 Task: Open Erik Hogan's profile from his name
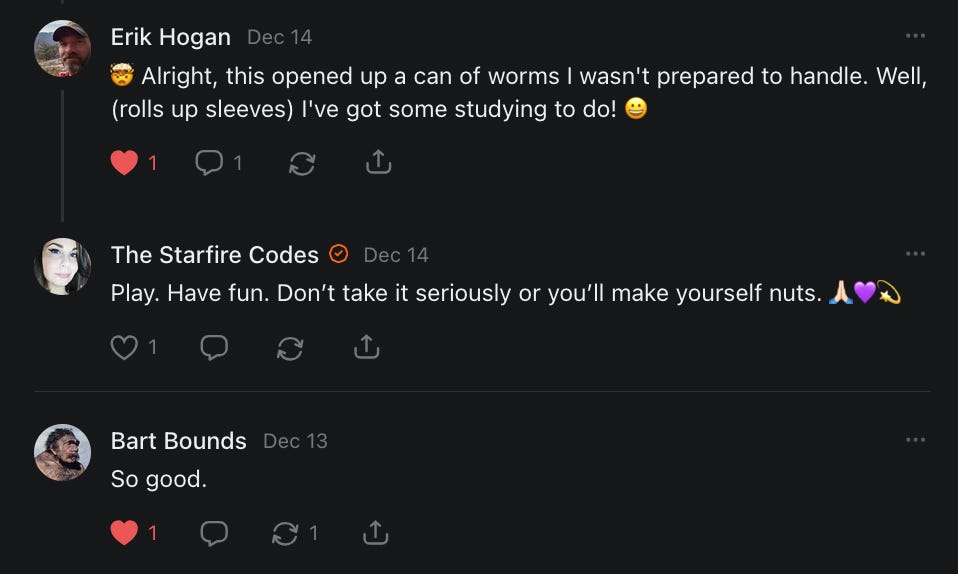(x=170, y=37)
